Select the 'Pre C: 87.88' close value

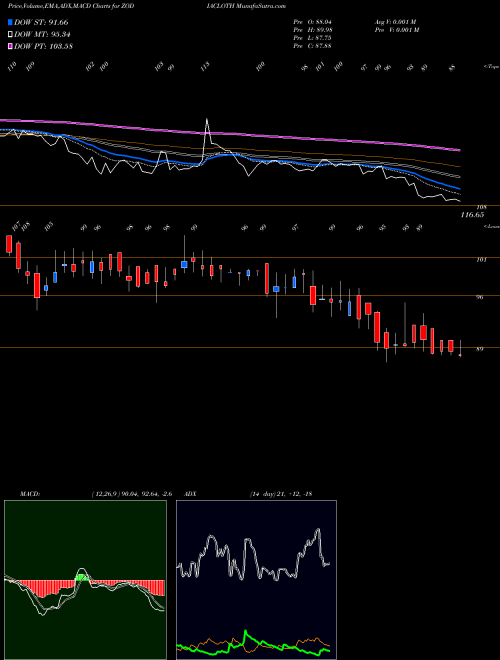[312, 46]
